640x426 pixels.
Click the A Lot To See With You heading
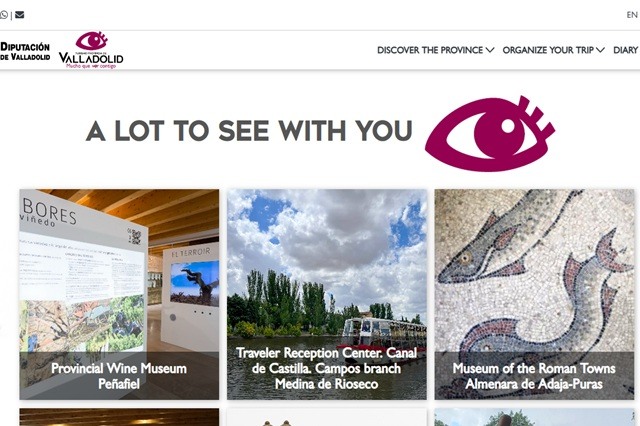(249, 131)
